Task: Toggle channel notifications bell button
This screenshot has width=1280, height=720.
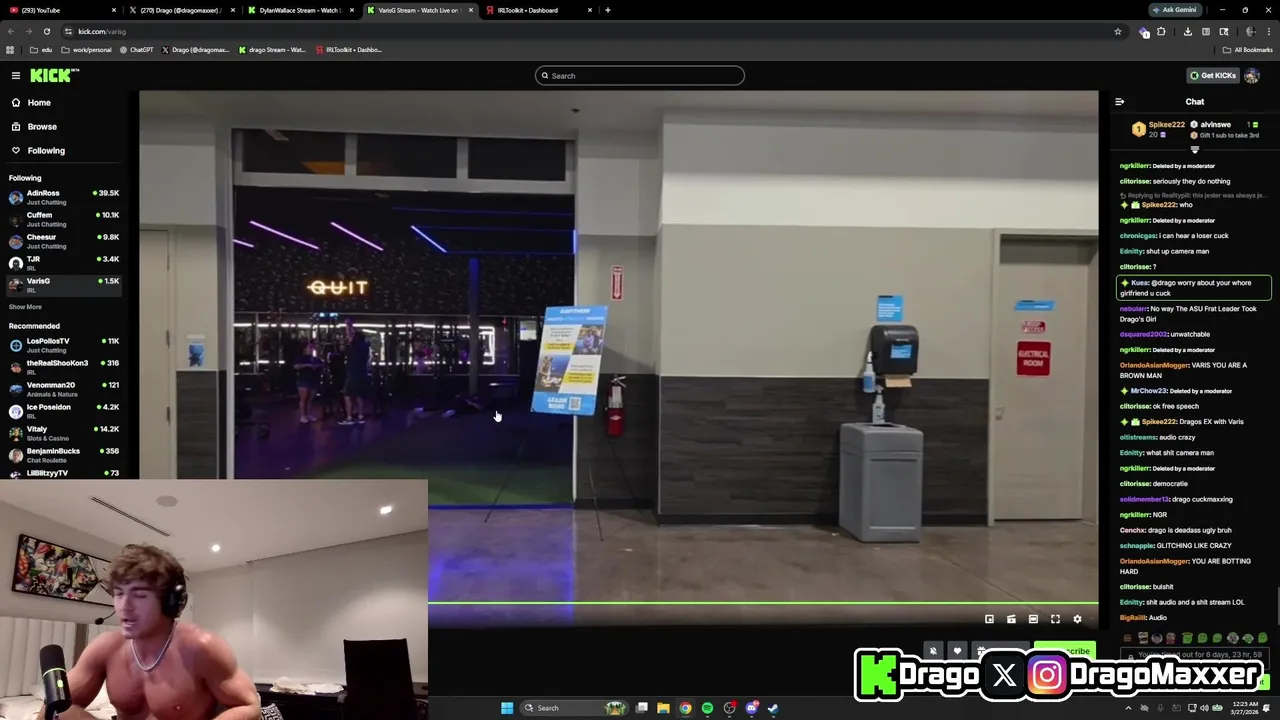Action: click(x=933, y=651)
